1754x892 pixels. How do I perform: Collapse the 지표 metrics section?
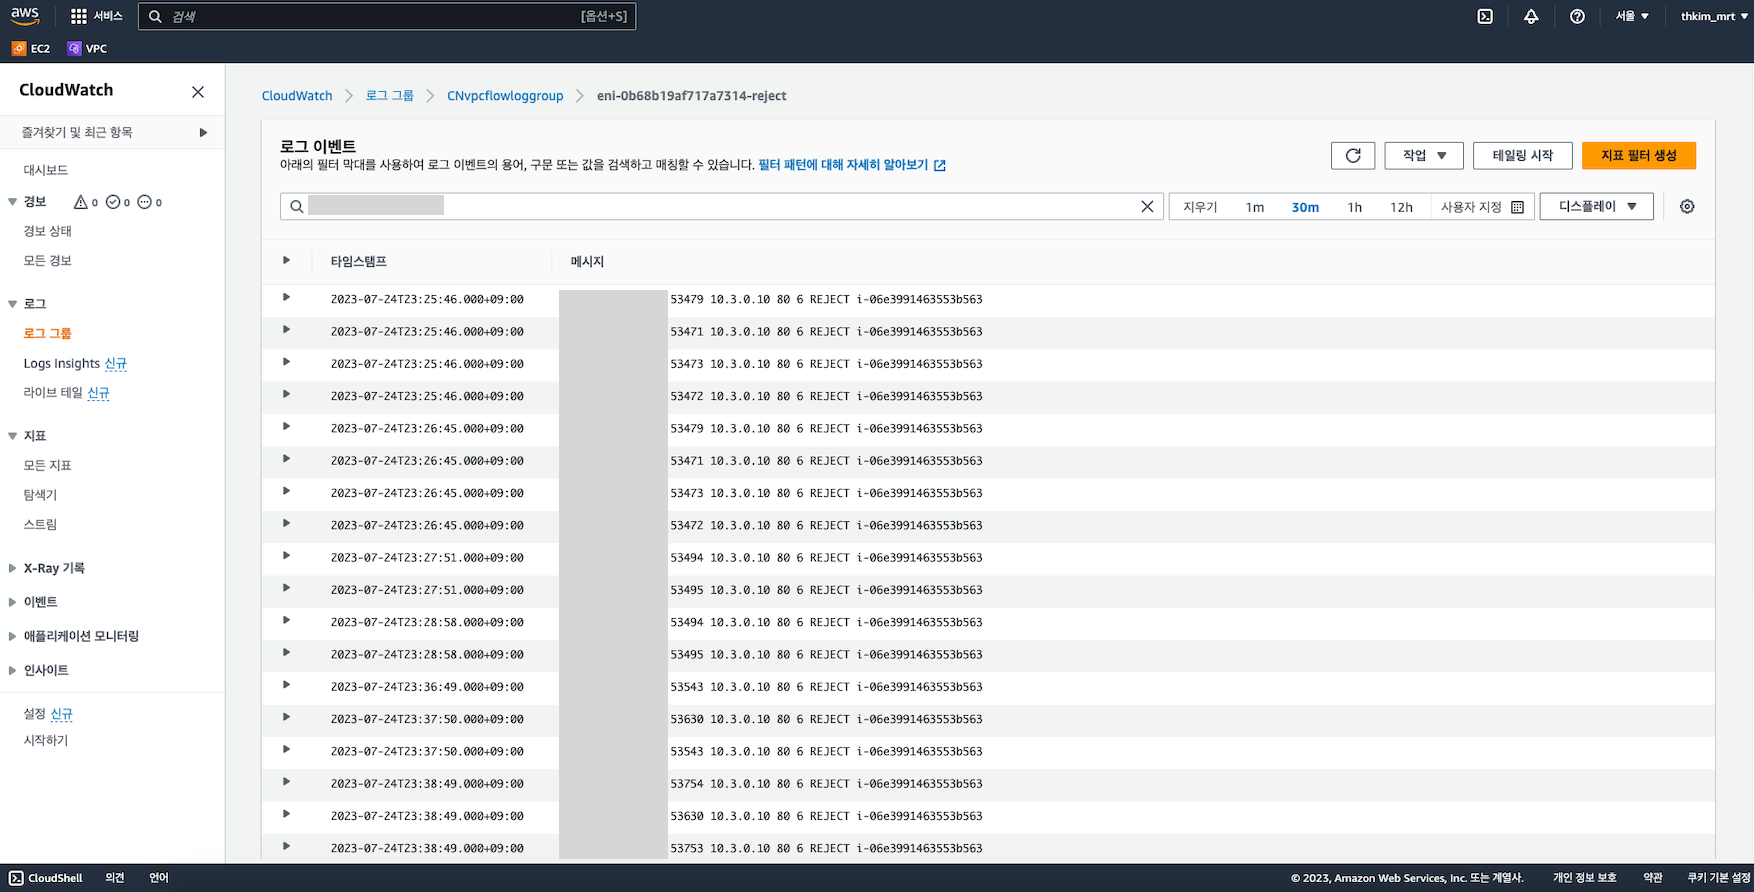point(13,436)
